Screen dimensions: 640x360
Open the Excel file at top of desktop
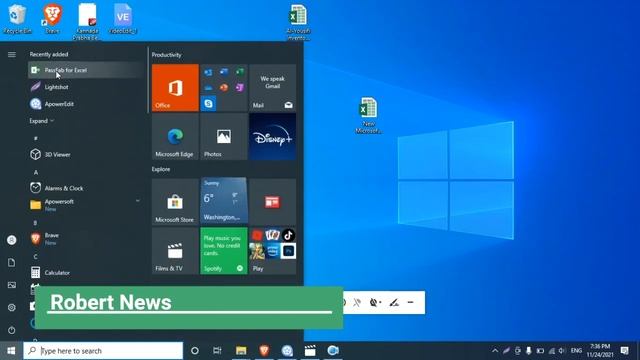click(298, 22)
